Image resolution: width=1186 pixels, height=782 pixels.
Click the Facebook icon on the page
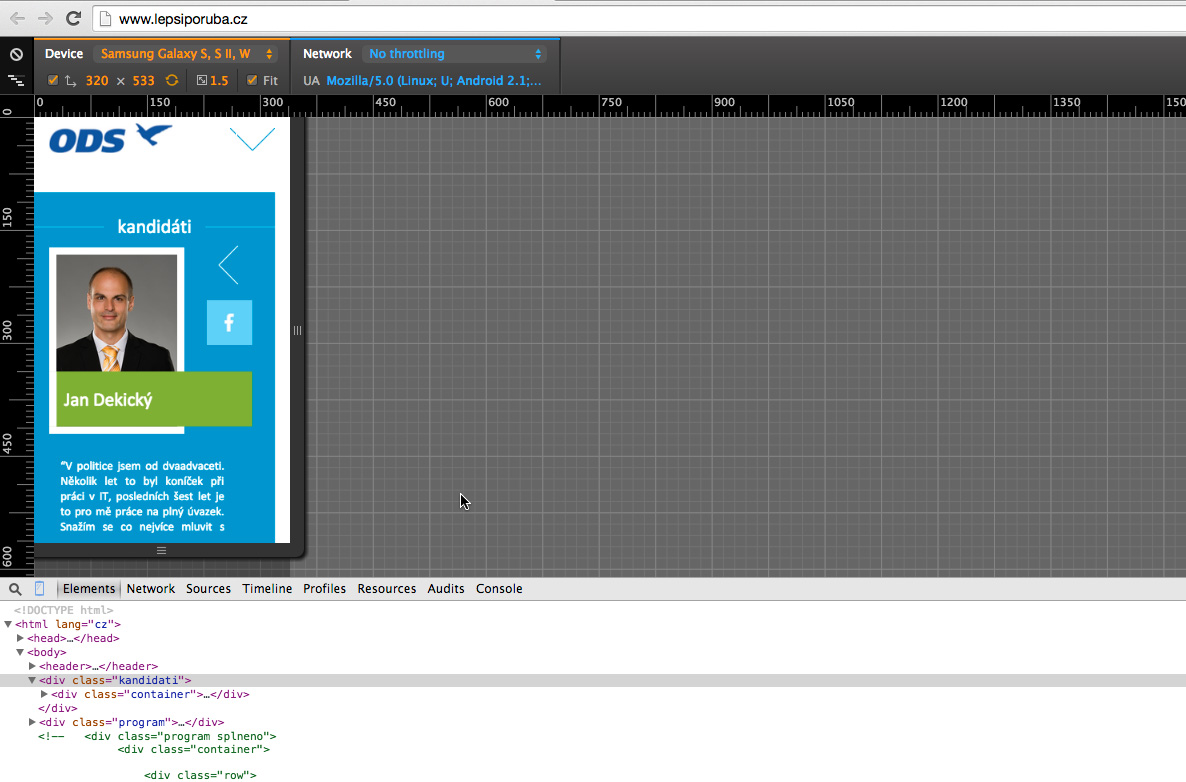[229, 322]
